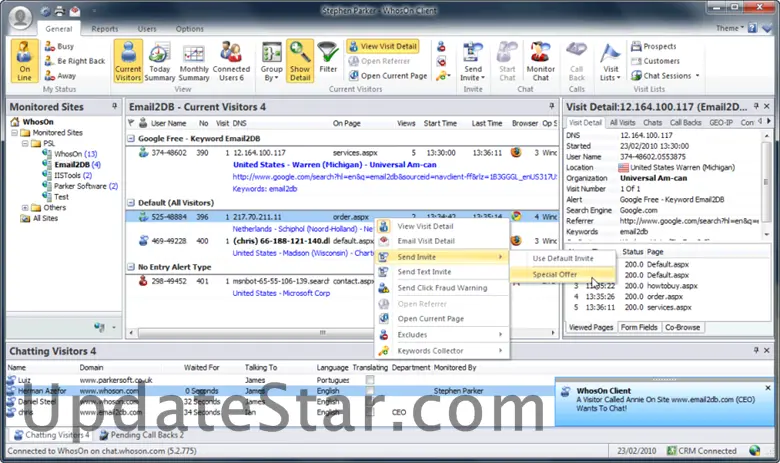Collapse Default (All Visitors) group
Screen dimensions: 780x463
[131, 203]
